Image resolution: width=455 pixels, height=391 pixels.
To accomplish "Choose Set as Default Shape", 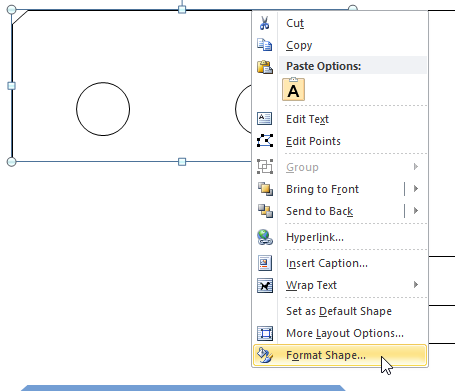I will [340, 311].
